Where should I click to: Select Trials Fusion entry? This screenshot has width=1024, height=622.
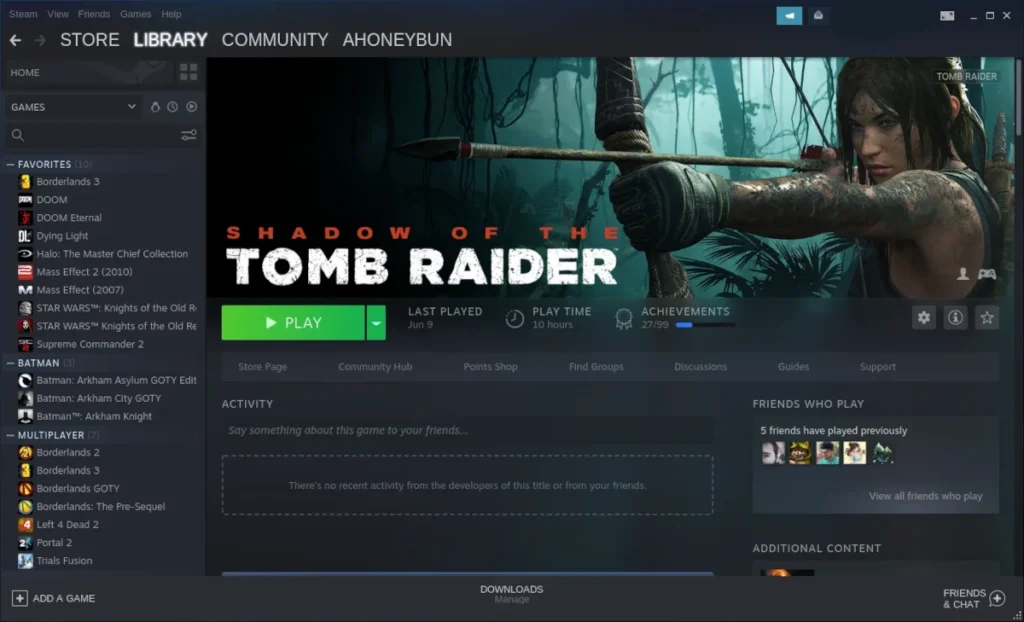tap(64, 561)
